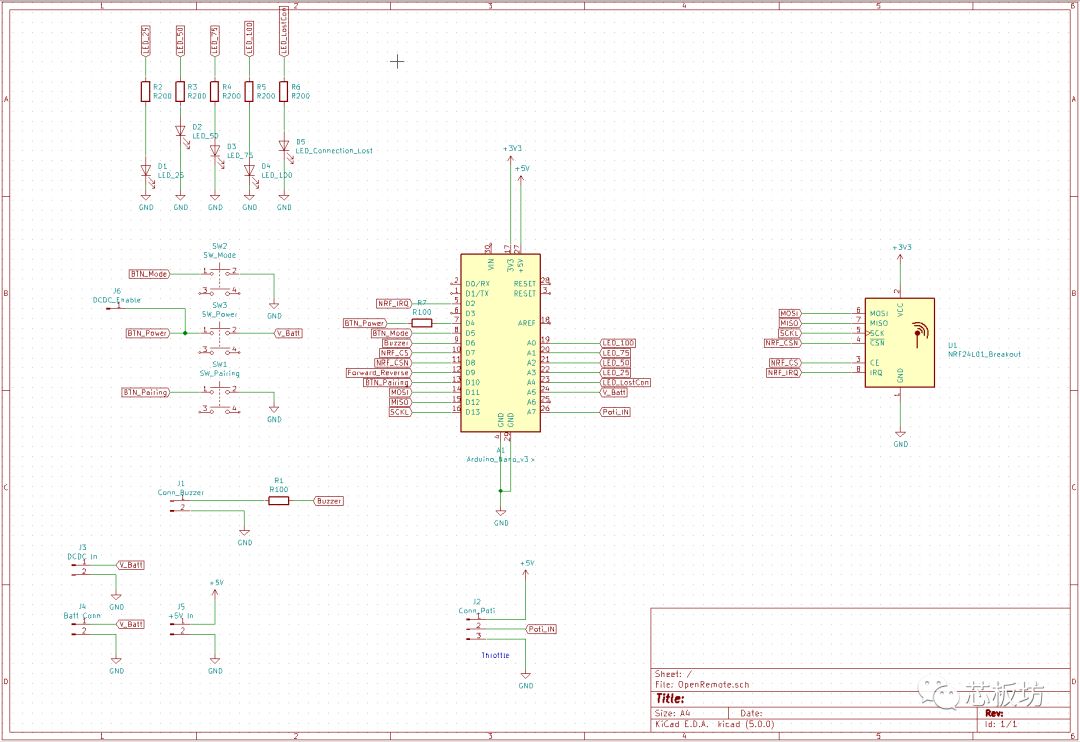Screen dimensions: 1080x742
Task: Click the 'Title:' field in title block
Action: (x=669, y=699)
